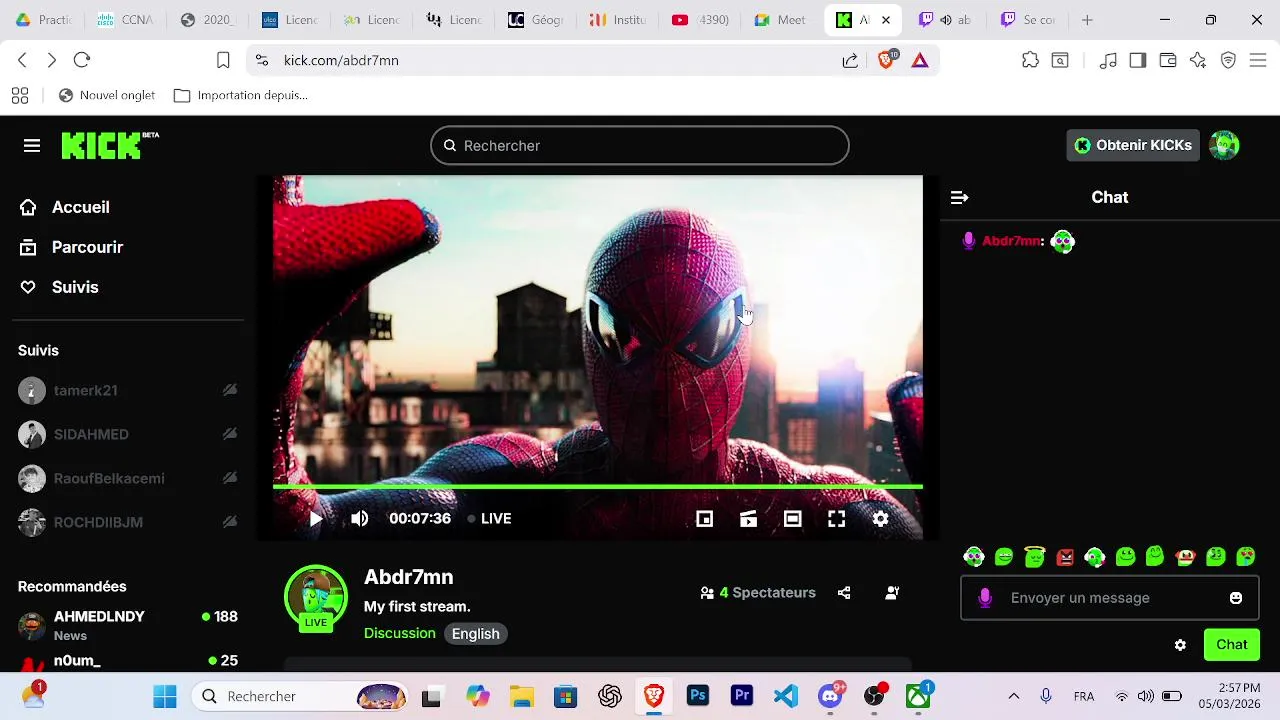Enable mini player mode
Image resolution: width=1280 pixels, height=720 pixels.
(x=705, y=518)
